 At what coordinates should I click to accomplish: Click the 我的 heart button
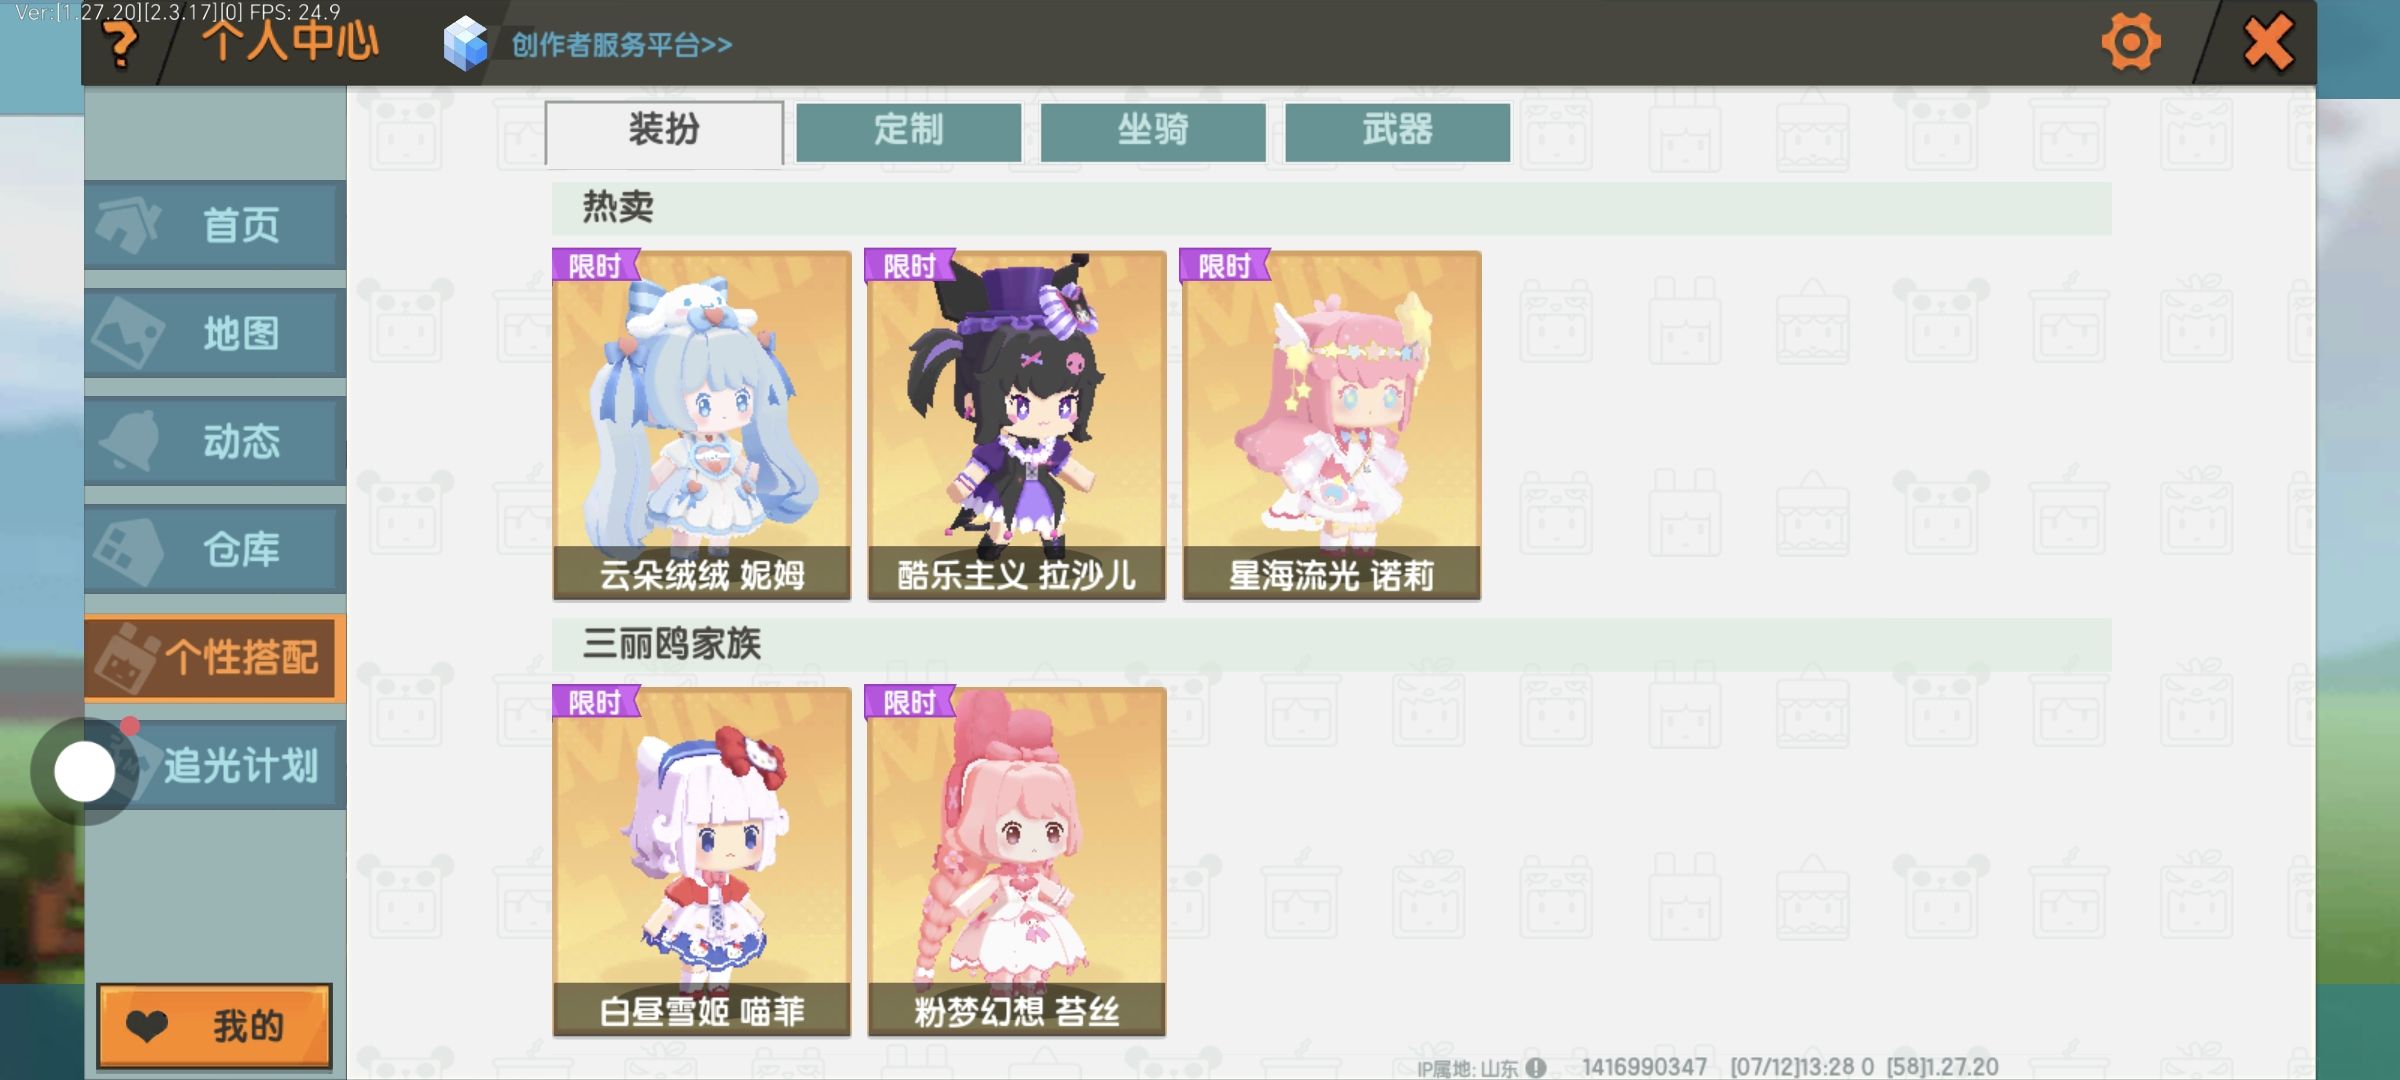214,1026
